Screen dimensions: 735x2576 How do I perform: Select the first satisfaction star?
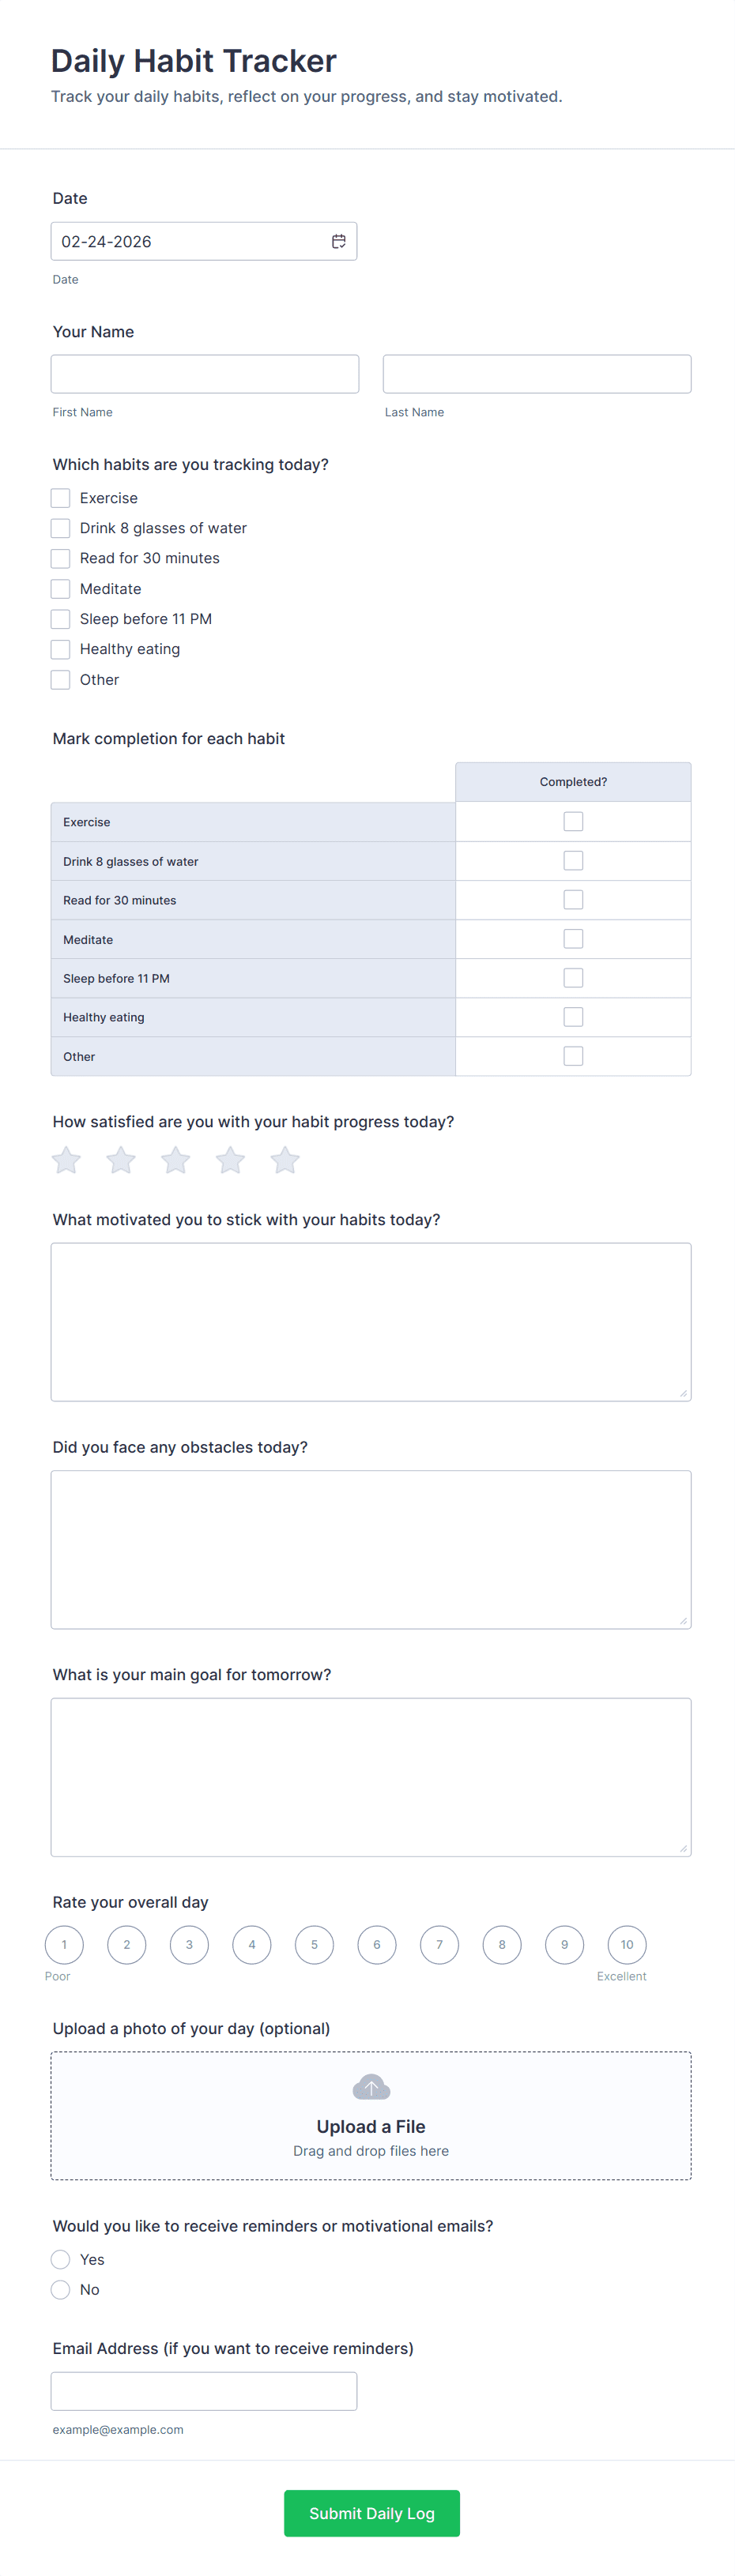66,1160
